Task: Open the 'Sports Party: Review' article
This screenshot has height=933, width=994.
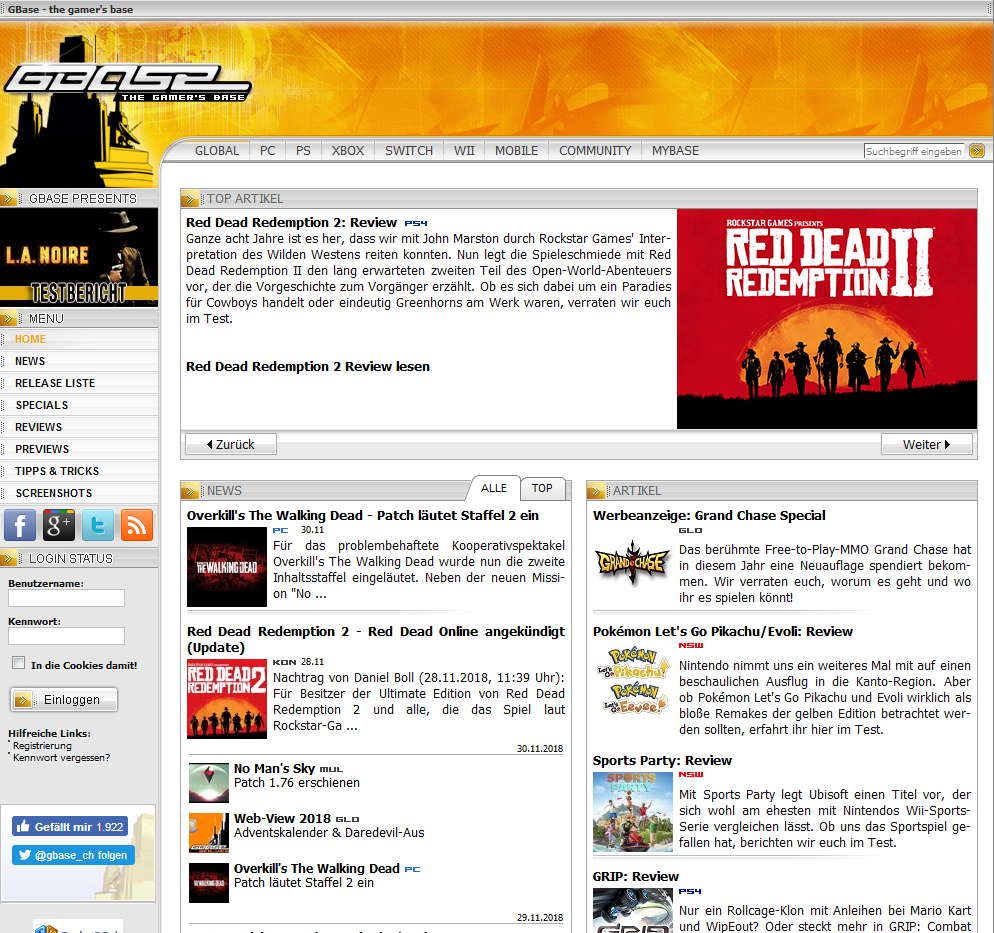Action: tap(662, 761)
